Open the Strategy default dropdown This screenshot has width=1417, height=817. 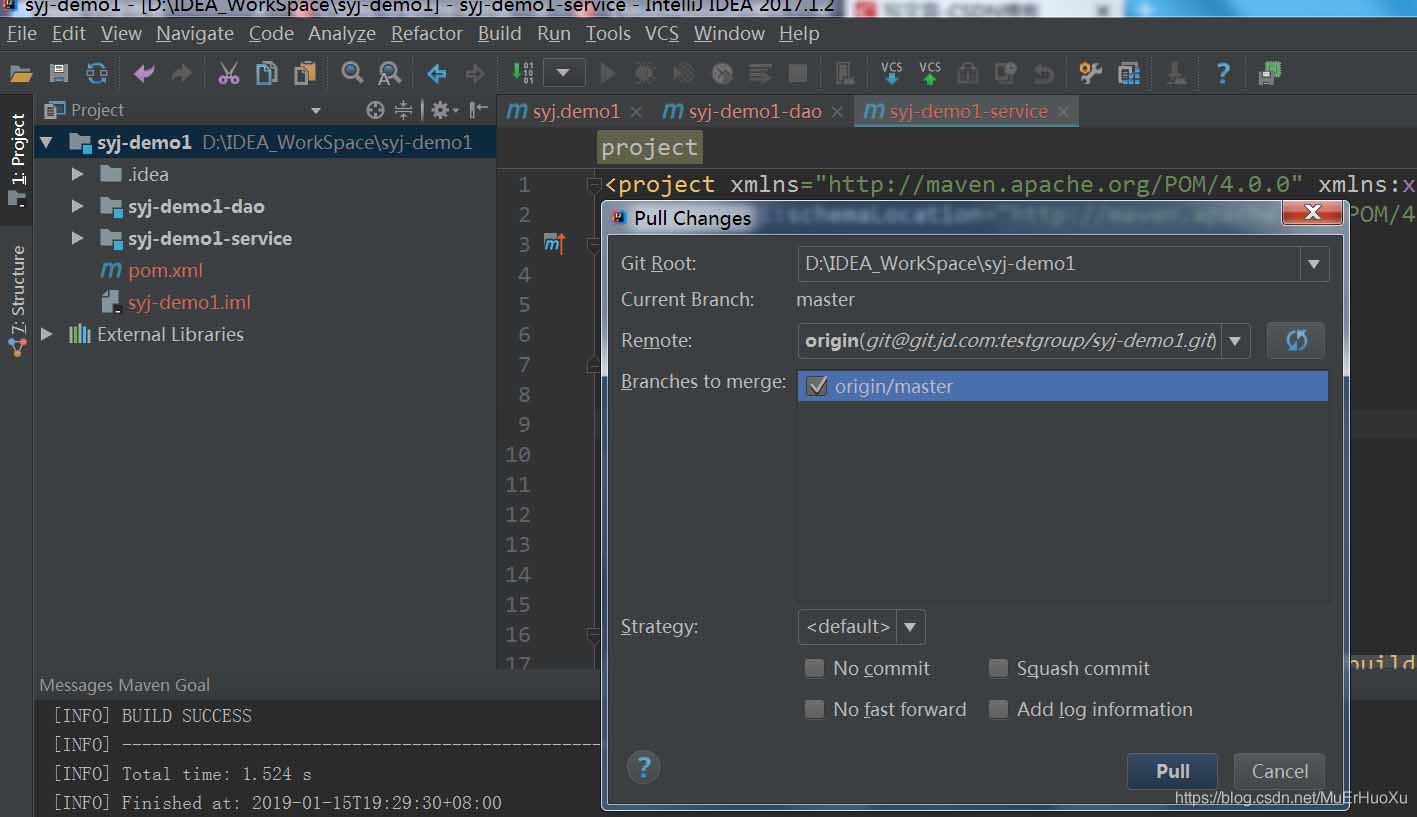(910, 627)
